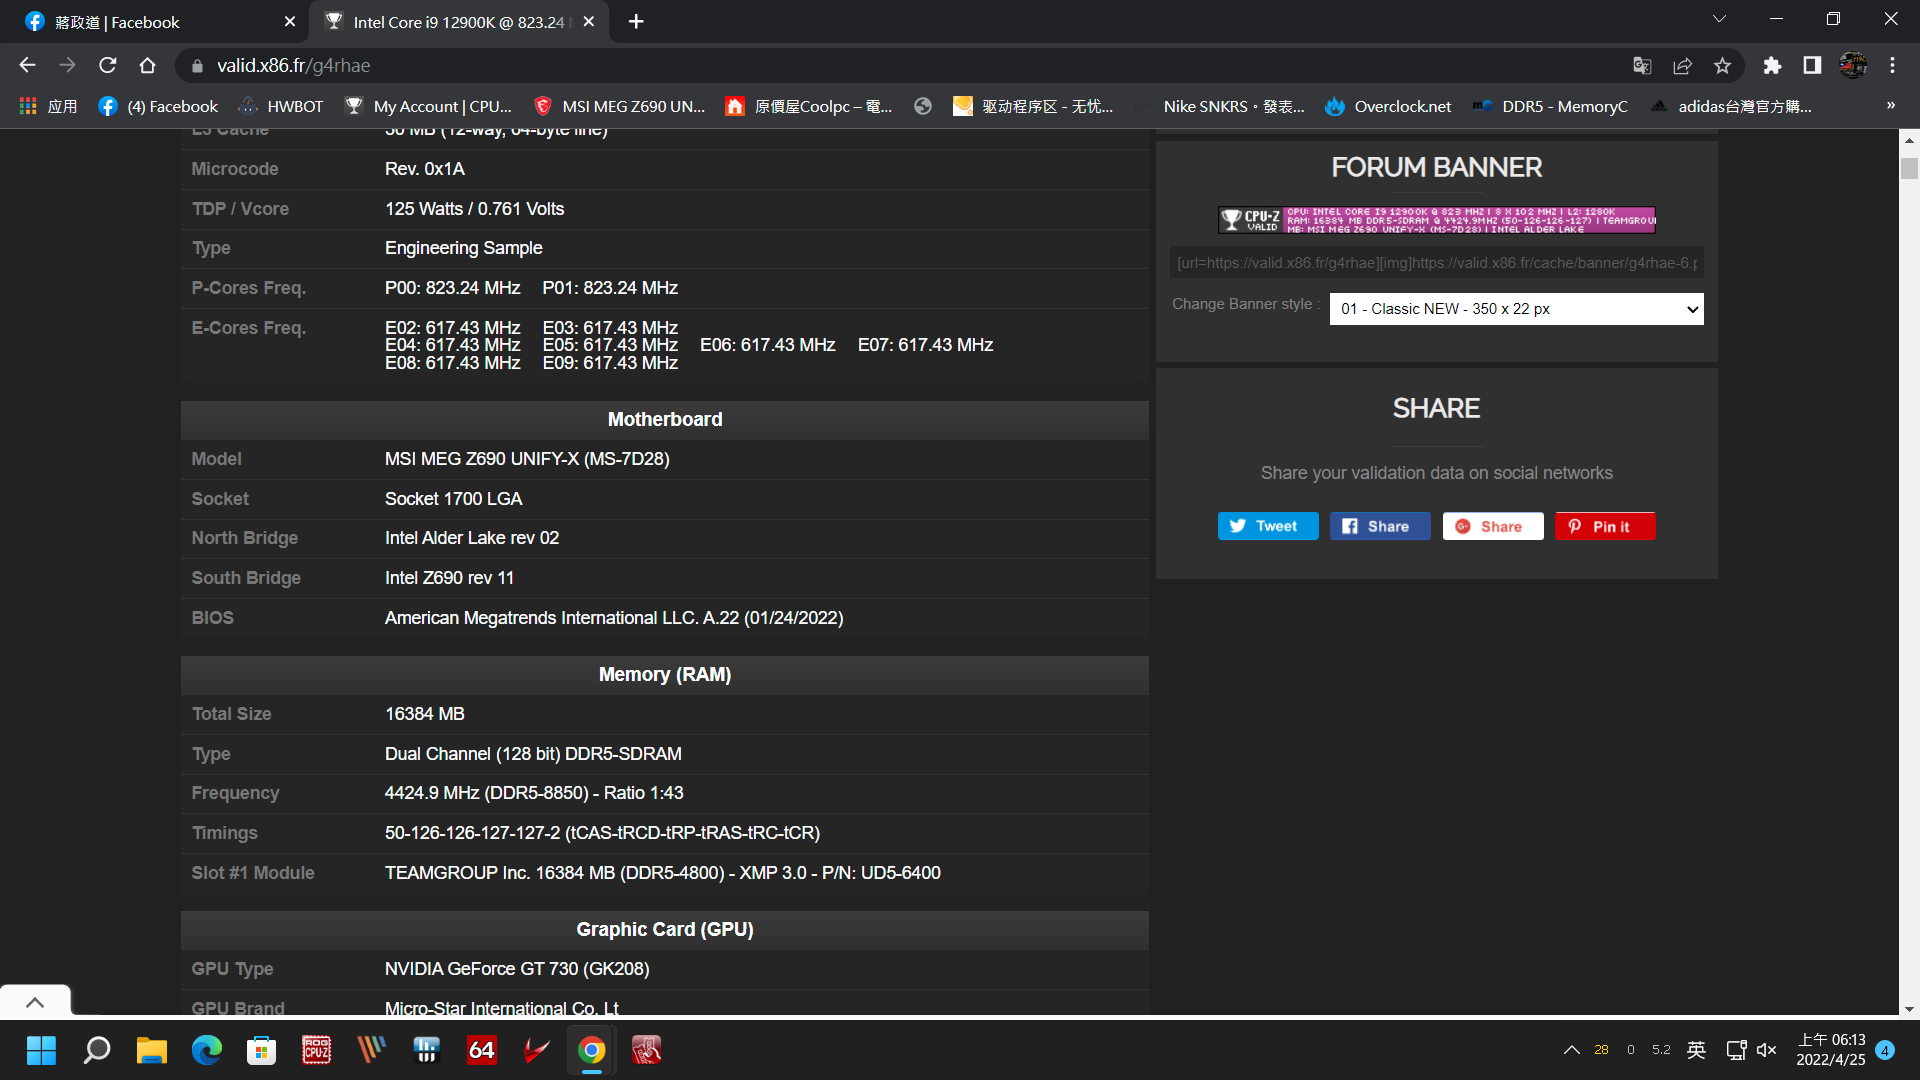Click the input language indicator
This screenshot has height=1080, width=1920.
[x=1696, y=1050]
